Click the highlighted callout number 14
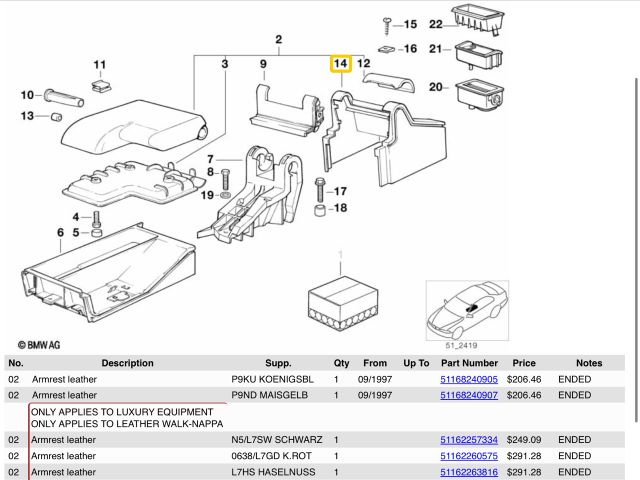The width and height of the screenshot is (640, 480). 340,64
